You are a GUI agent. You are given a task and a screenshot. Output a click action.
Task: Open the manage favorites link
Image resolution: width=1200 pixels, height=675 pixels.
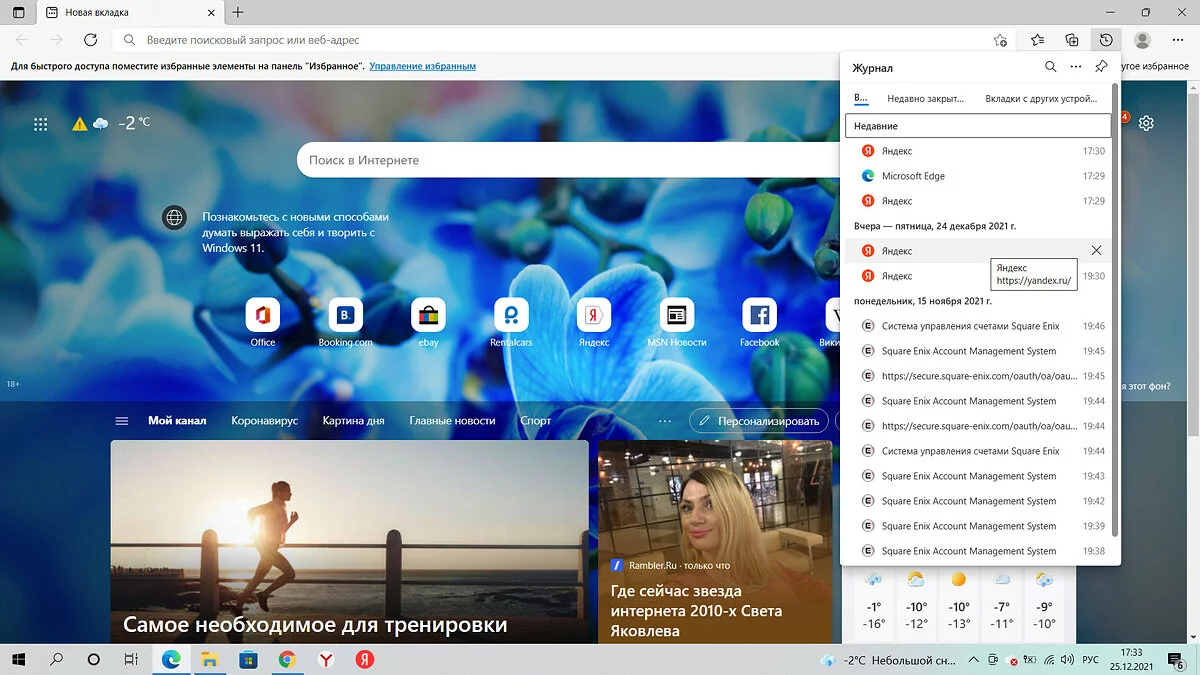click(x=422, y=66)
